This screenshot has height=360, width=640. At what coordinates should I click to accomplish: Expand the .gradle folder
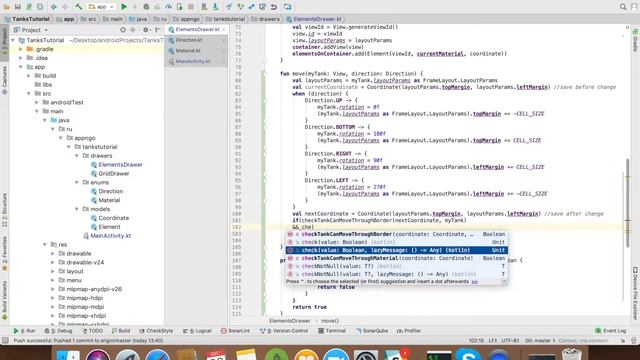pyautogui.click(x=21, y=49)
